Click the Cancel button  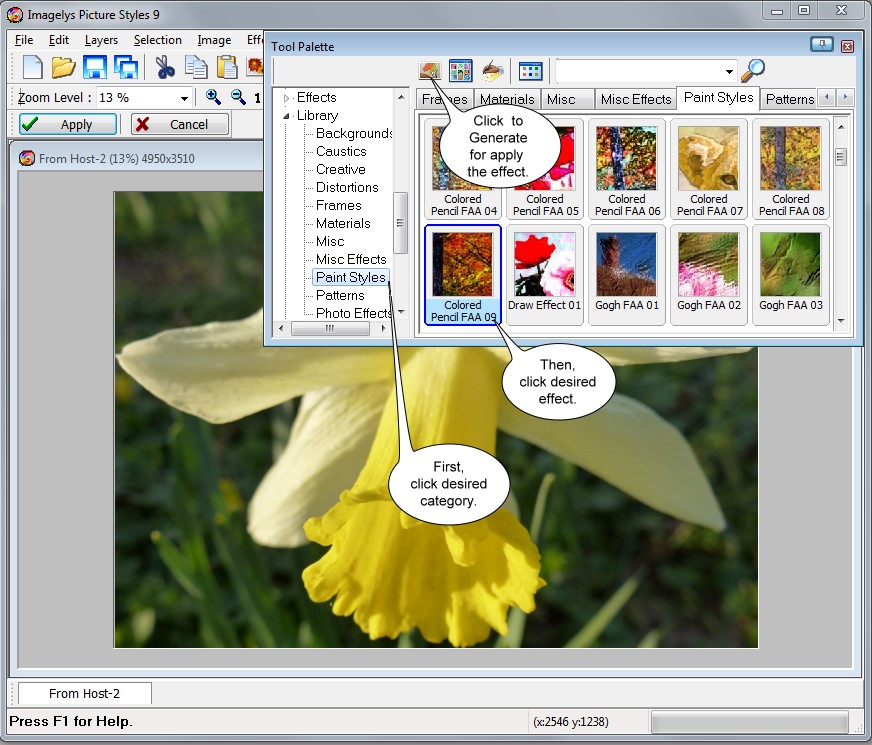pos(180,125)
